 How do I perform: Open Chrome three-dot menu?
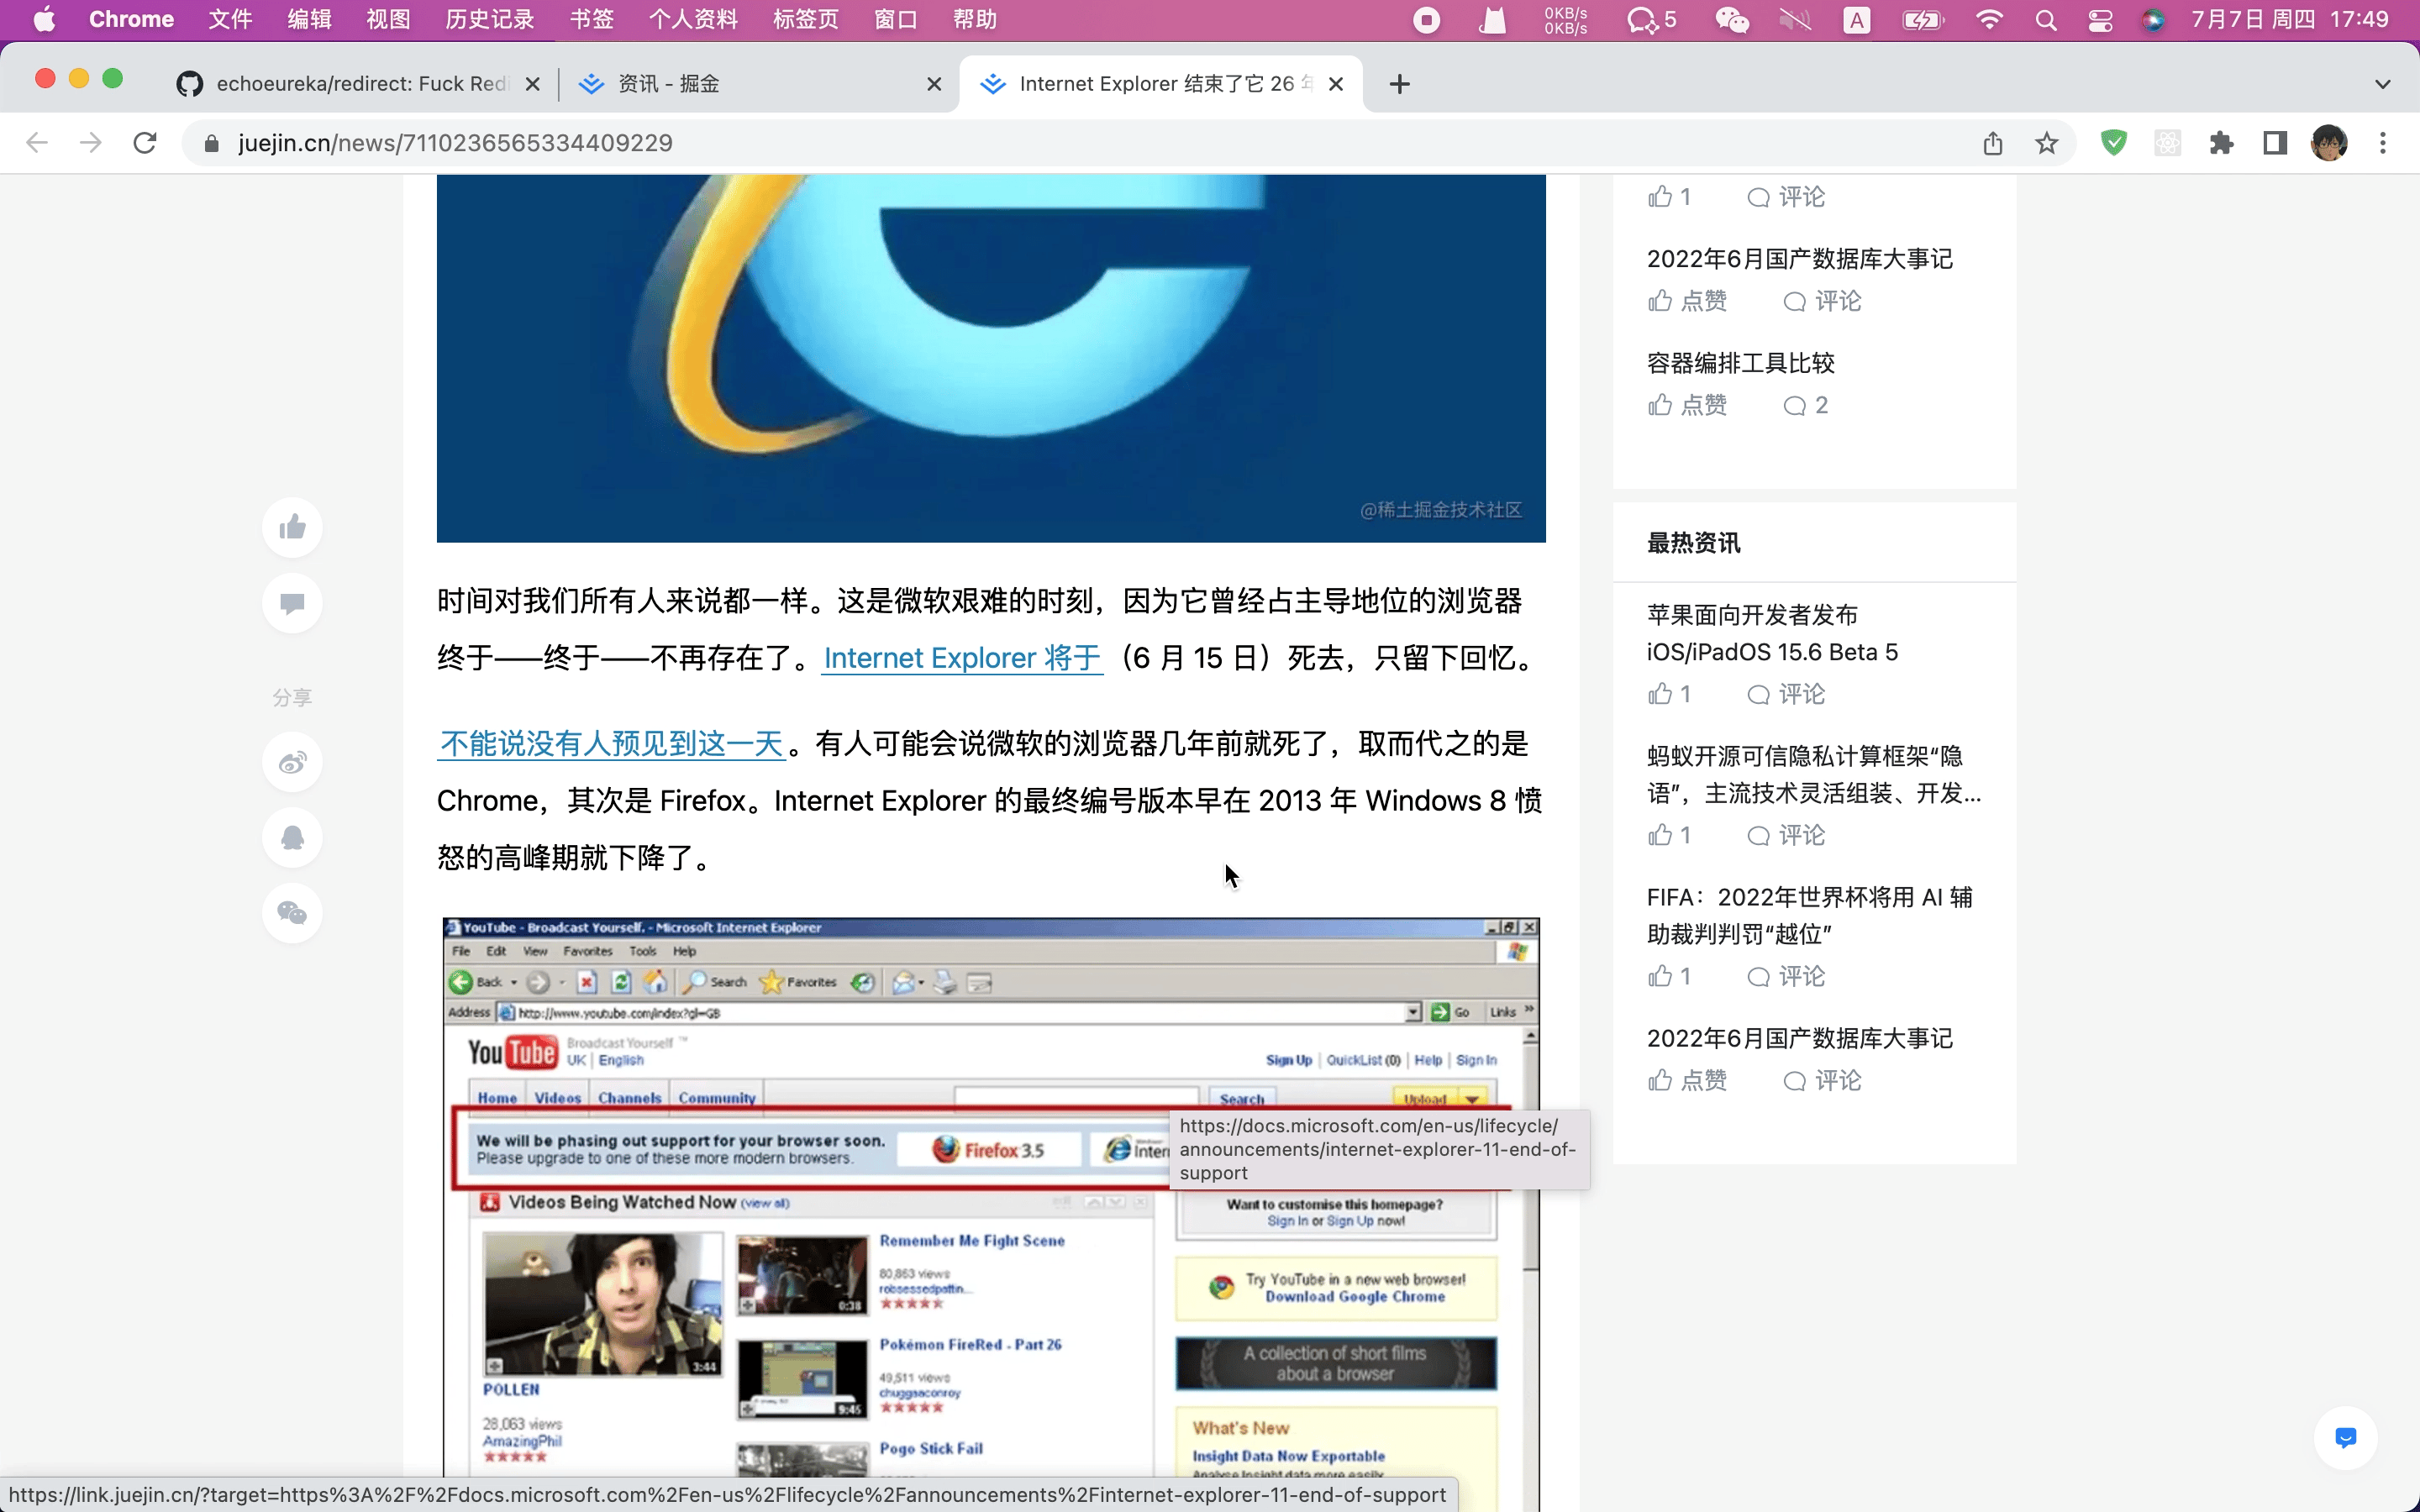tap(2383, 143)
